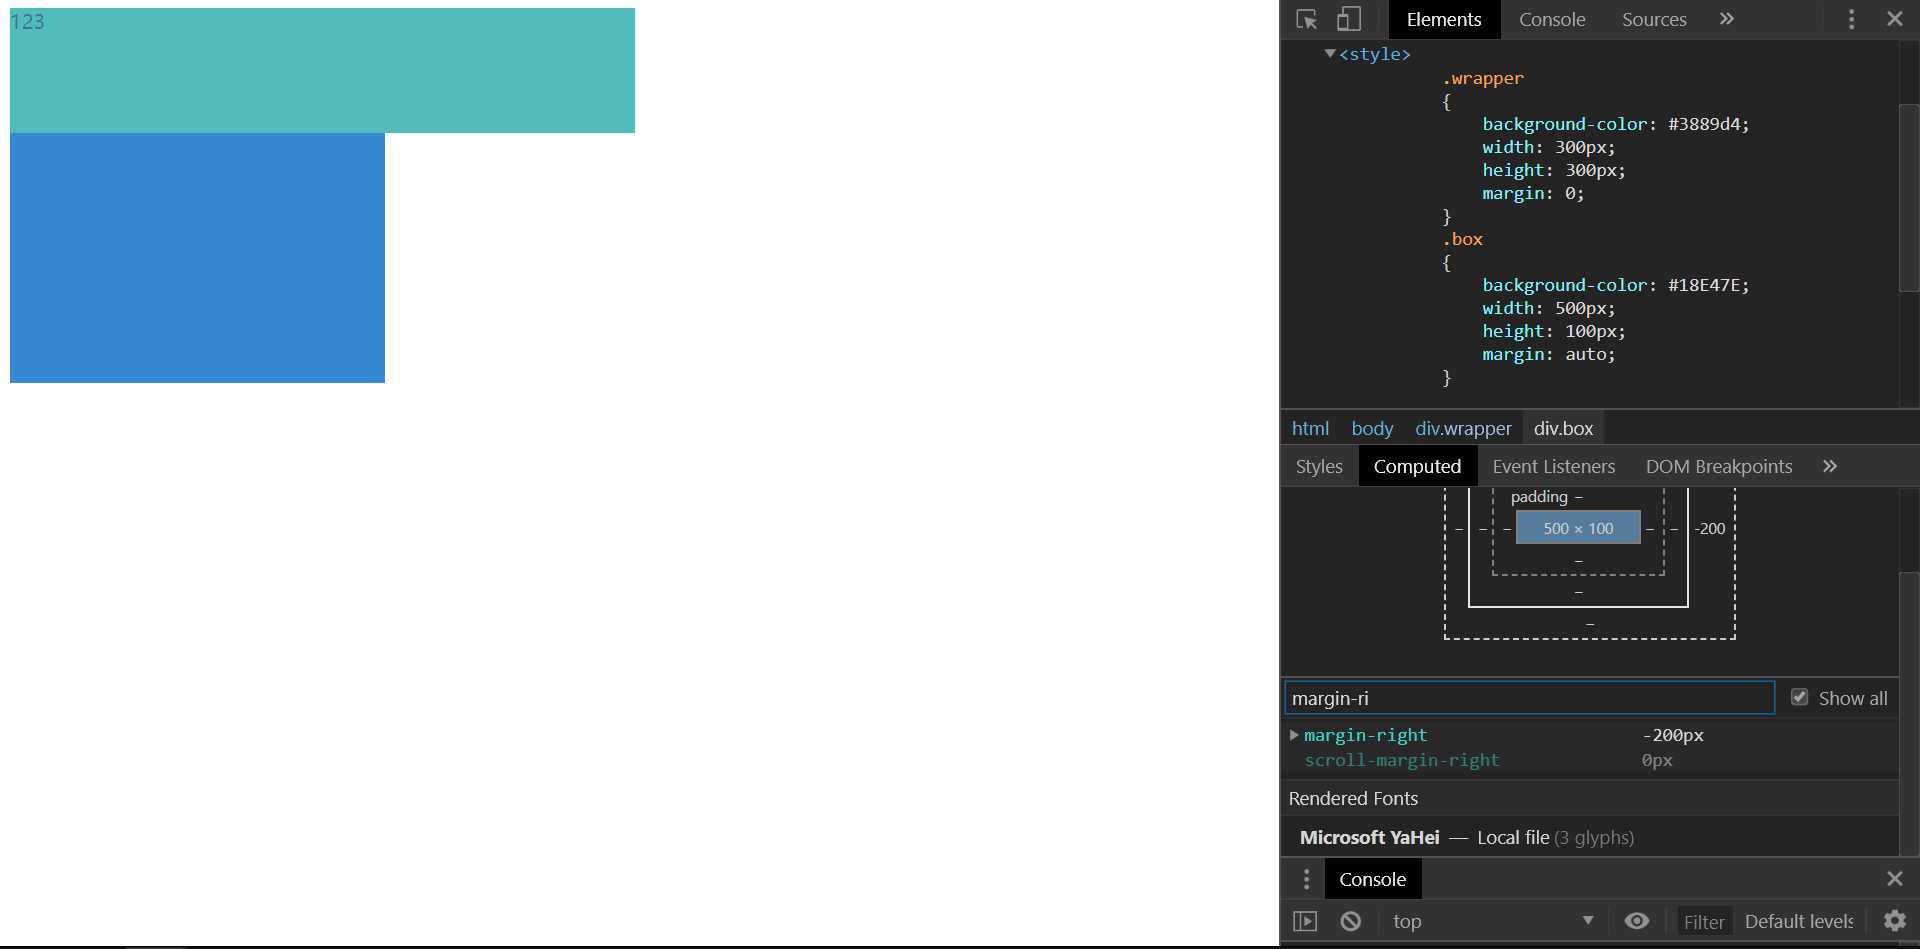Image resolution: width=1920 pixels, height=949 pixels.
Task: Open the Styles sidebar tab
Action: click(x=1319, y=466)
